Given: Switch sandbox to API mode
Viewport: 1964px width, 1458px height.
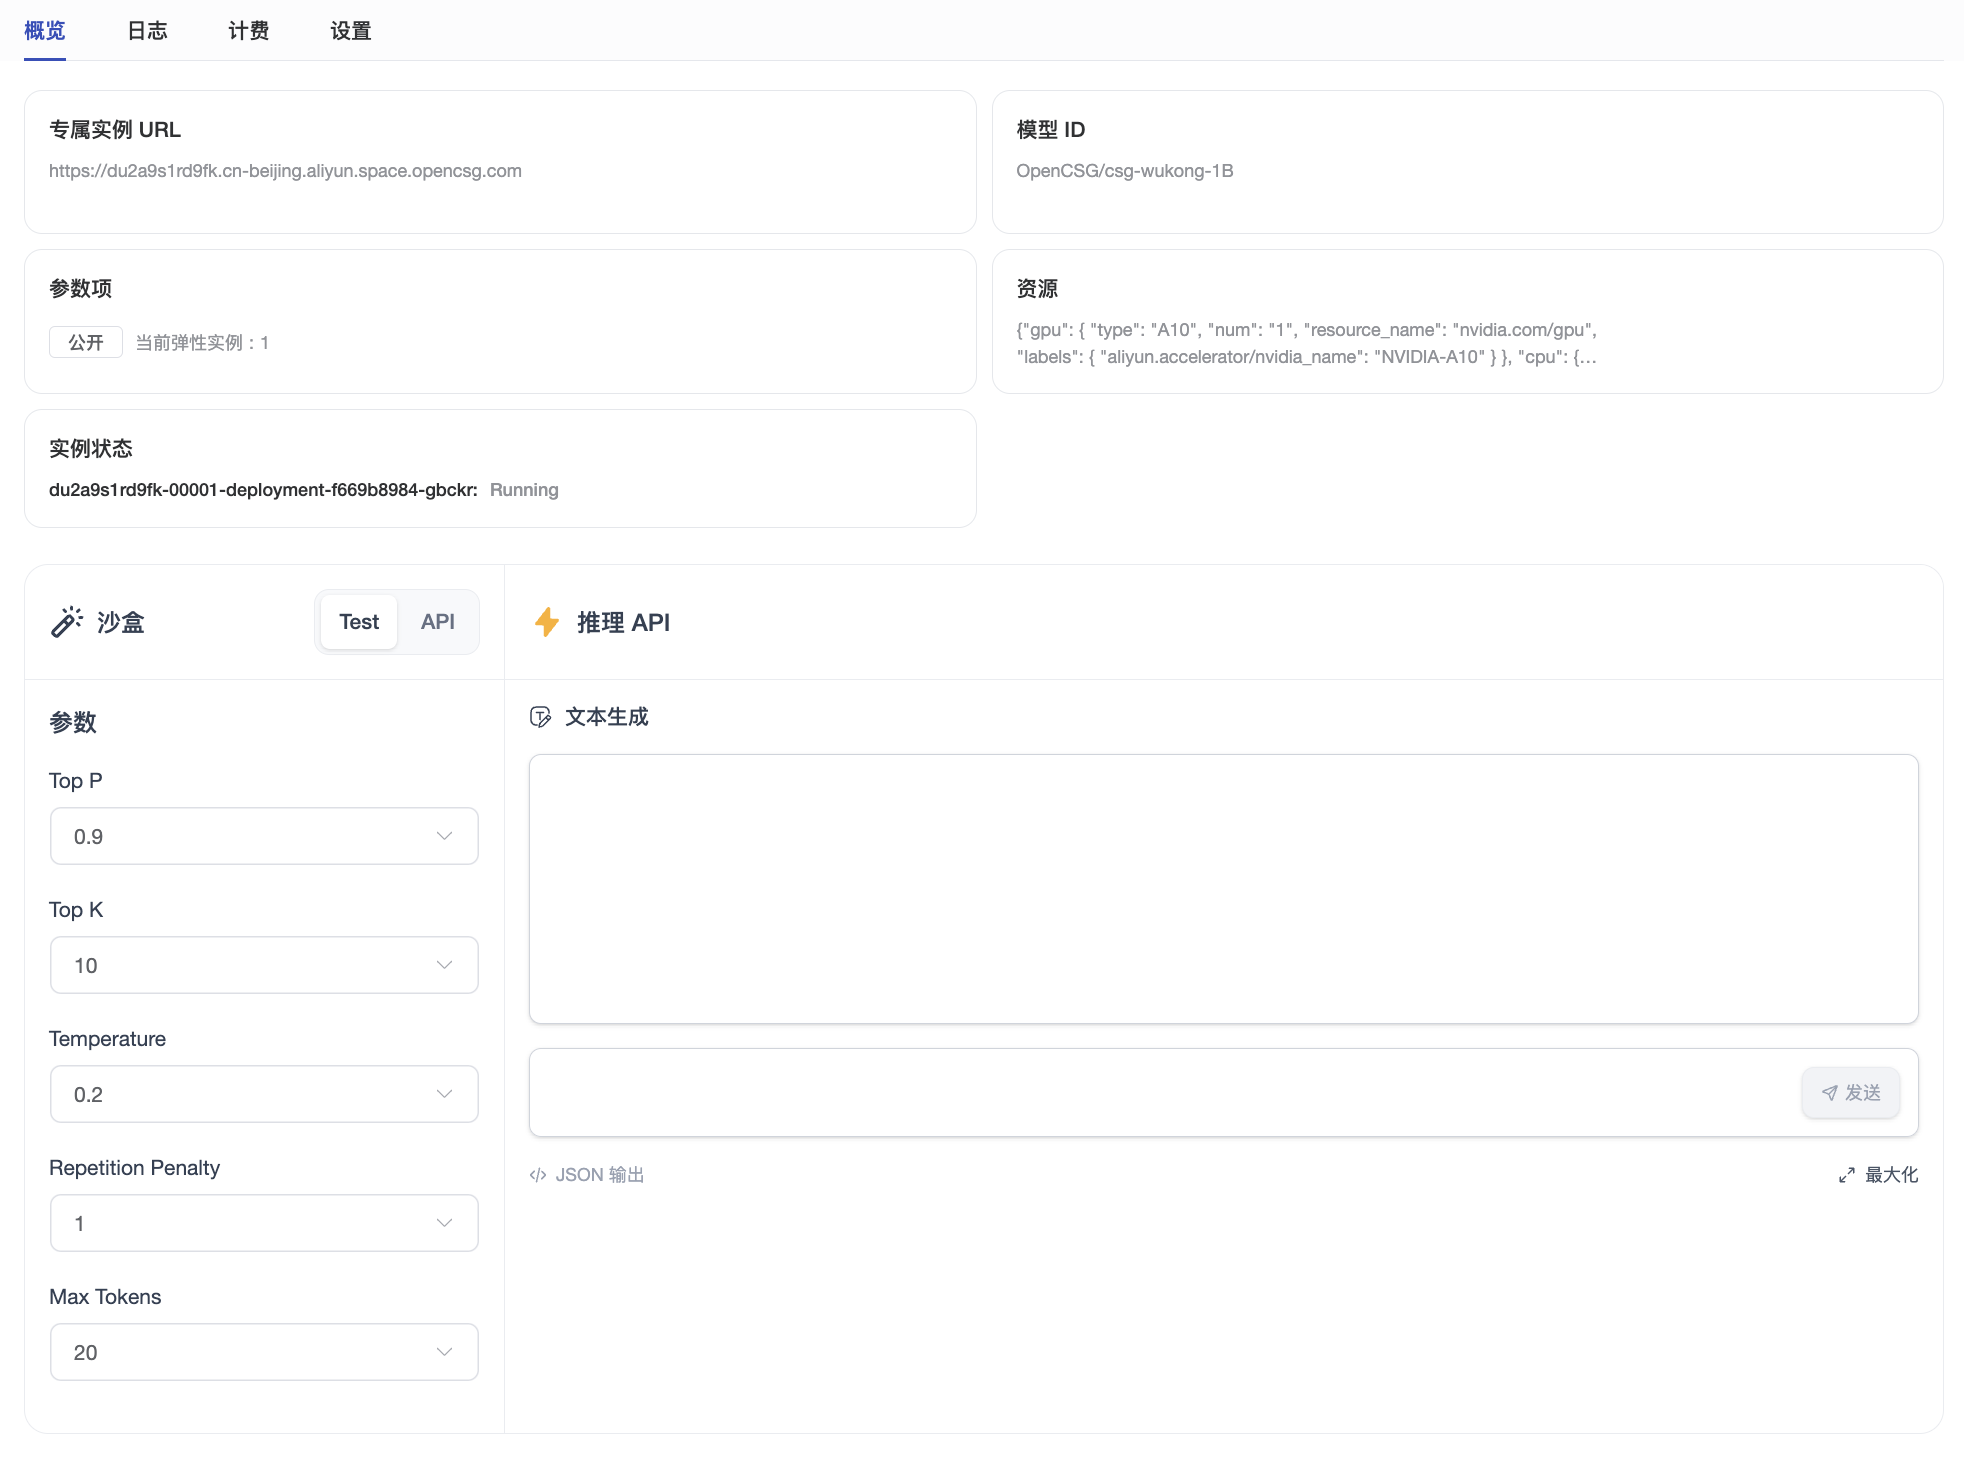Looking at the screenshot, I should [x=437, y=622].
